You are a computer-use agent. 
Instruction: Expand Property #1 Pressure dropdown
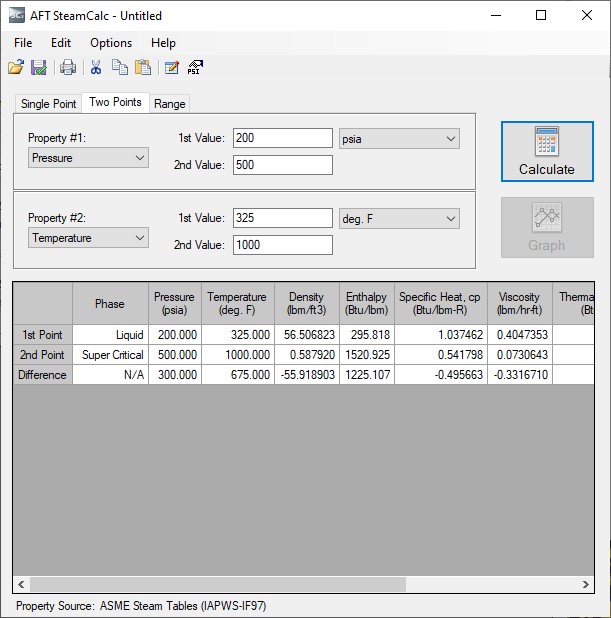click(88, 158)
